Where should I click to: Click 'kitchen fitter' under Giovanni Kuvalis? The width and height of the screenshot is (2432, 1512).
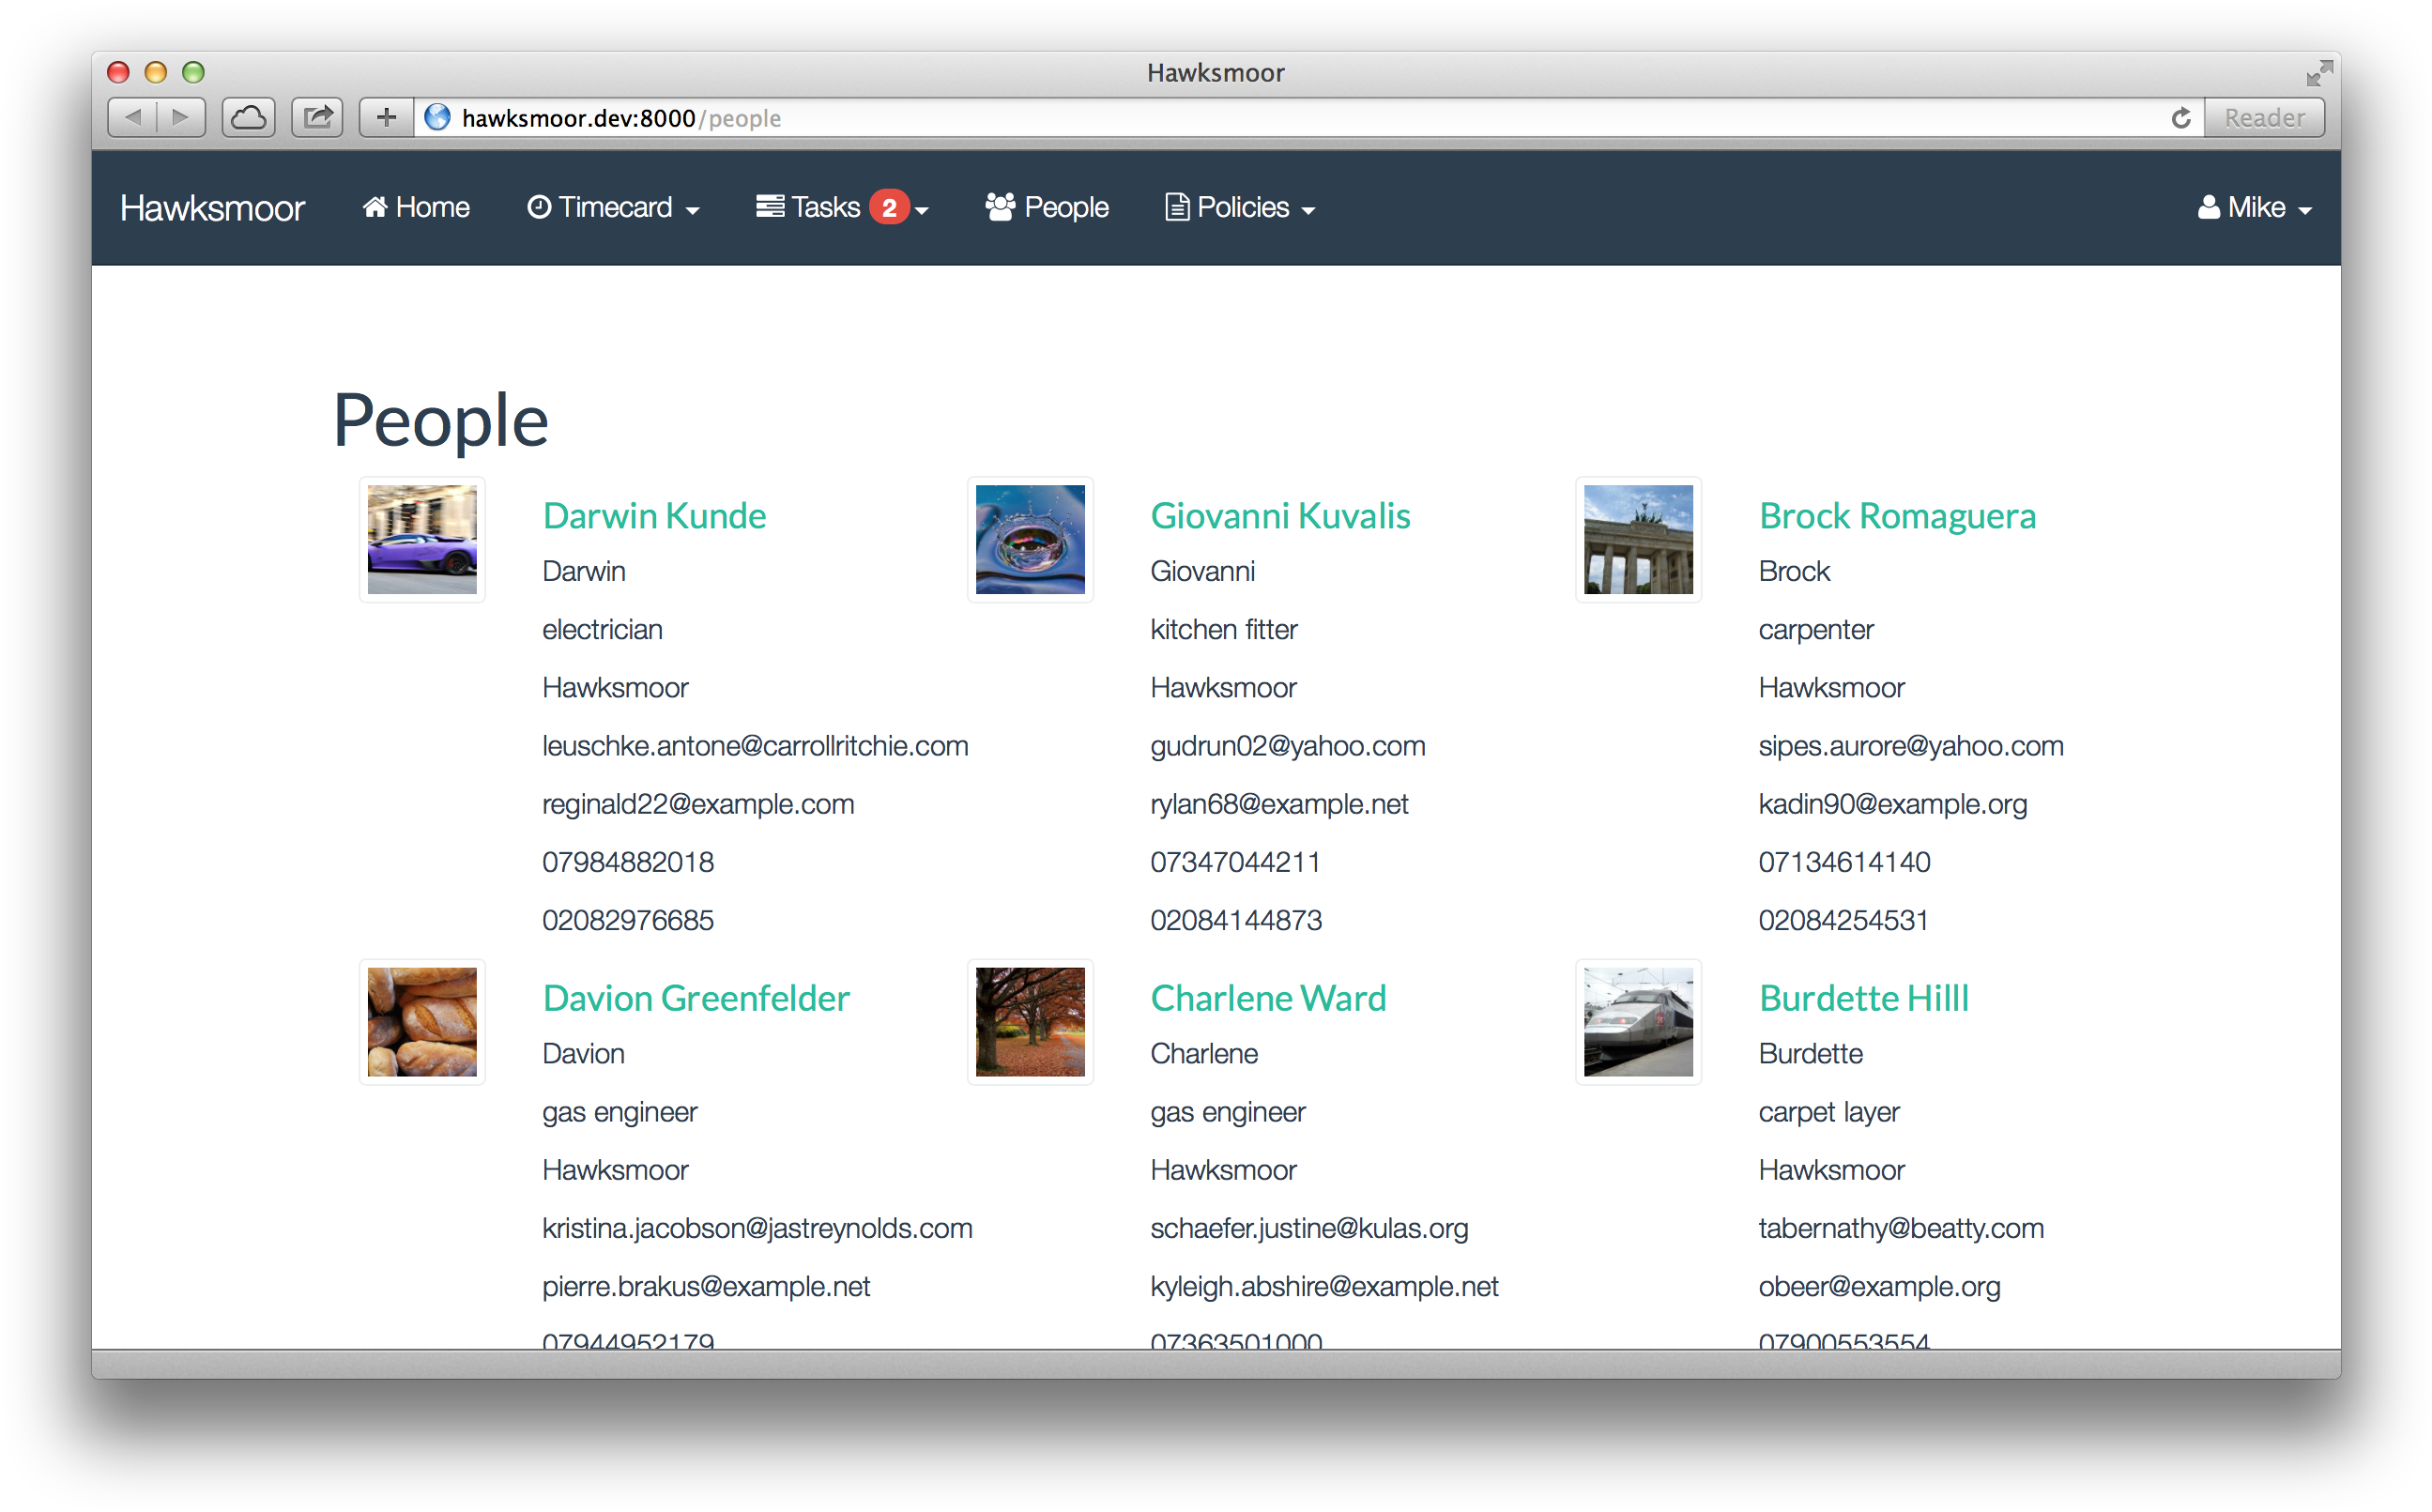1224,630
